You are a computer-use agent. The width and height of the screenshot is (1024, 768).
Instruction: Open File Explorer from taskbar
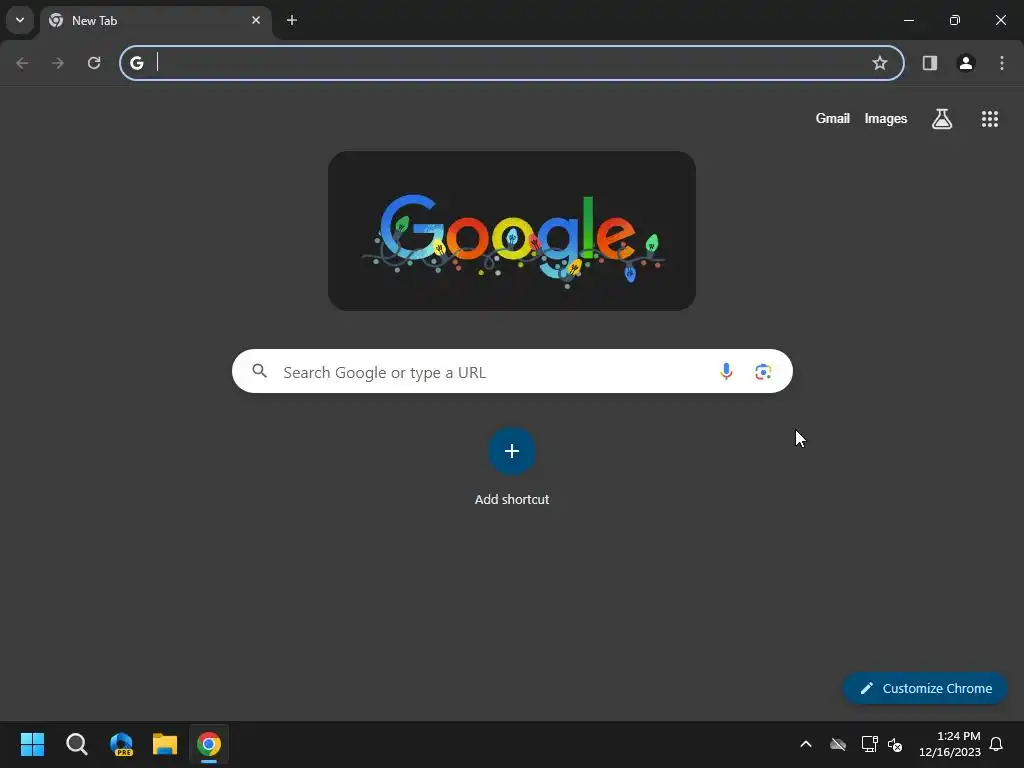165,744
